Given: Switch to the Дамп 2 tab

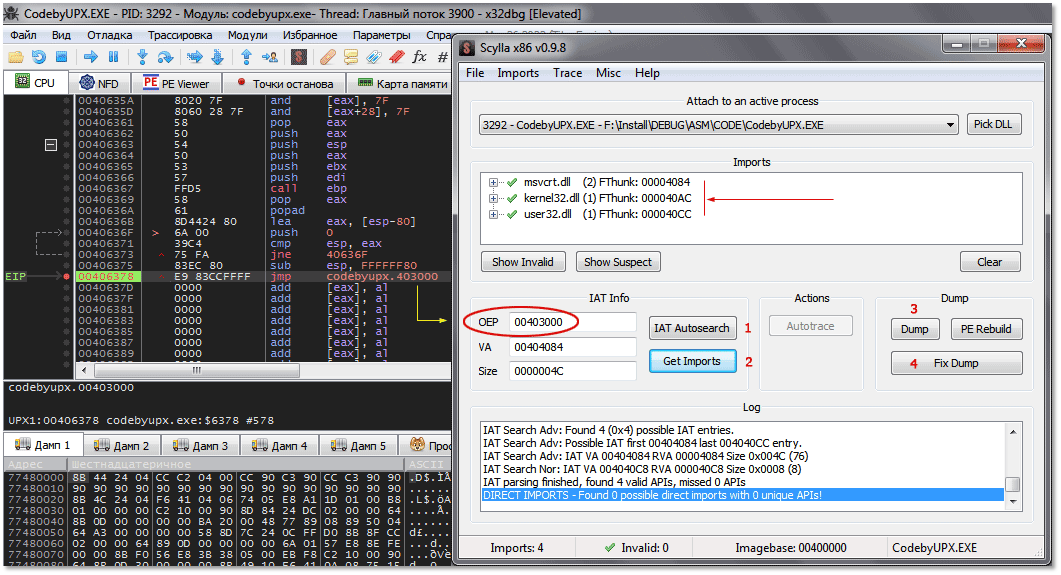Looking at the screenshot, I should (121, 445).
